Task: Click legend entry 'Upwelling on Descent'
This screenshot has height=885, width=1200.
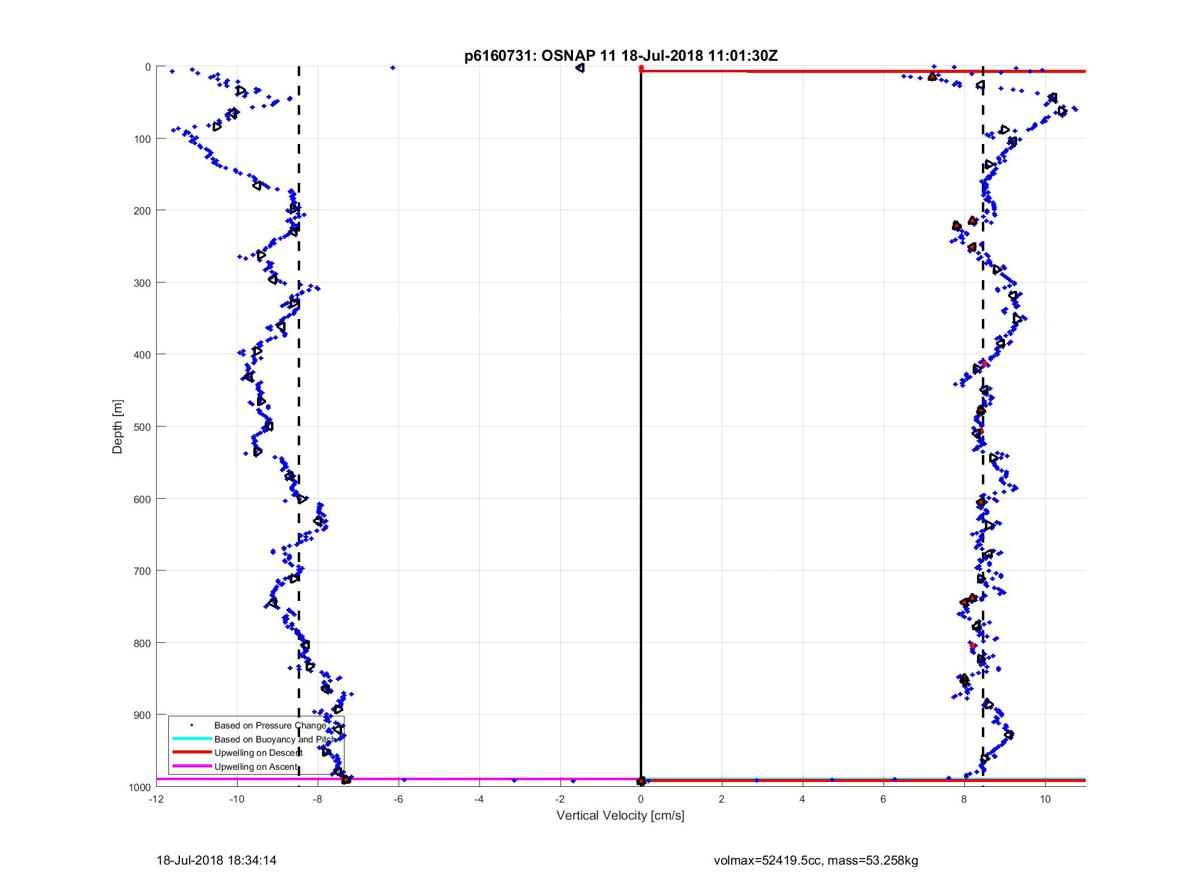Action: pyautogui.click(x=258, y=752)
